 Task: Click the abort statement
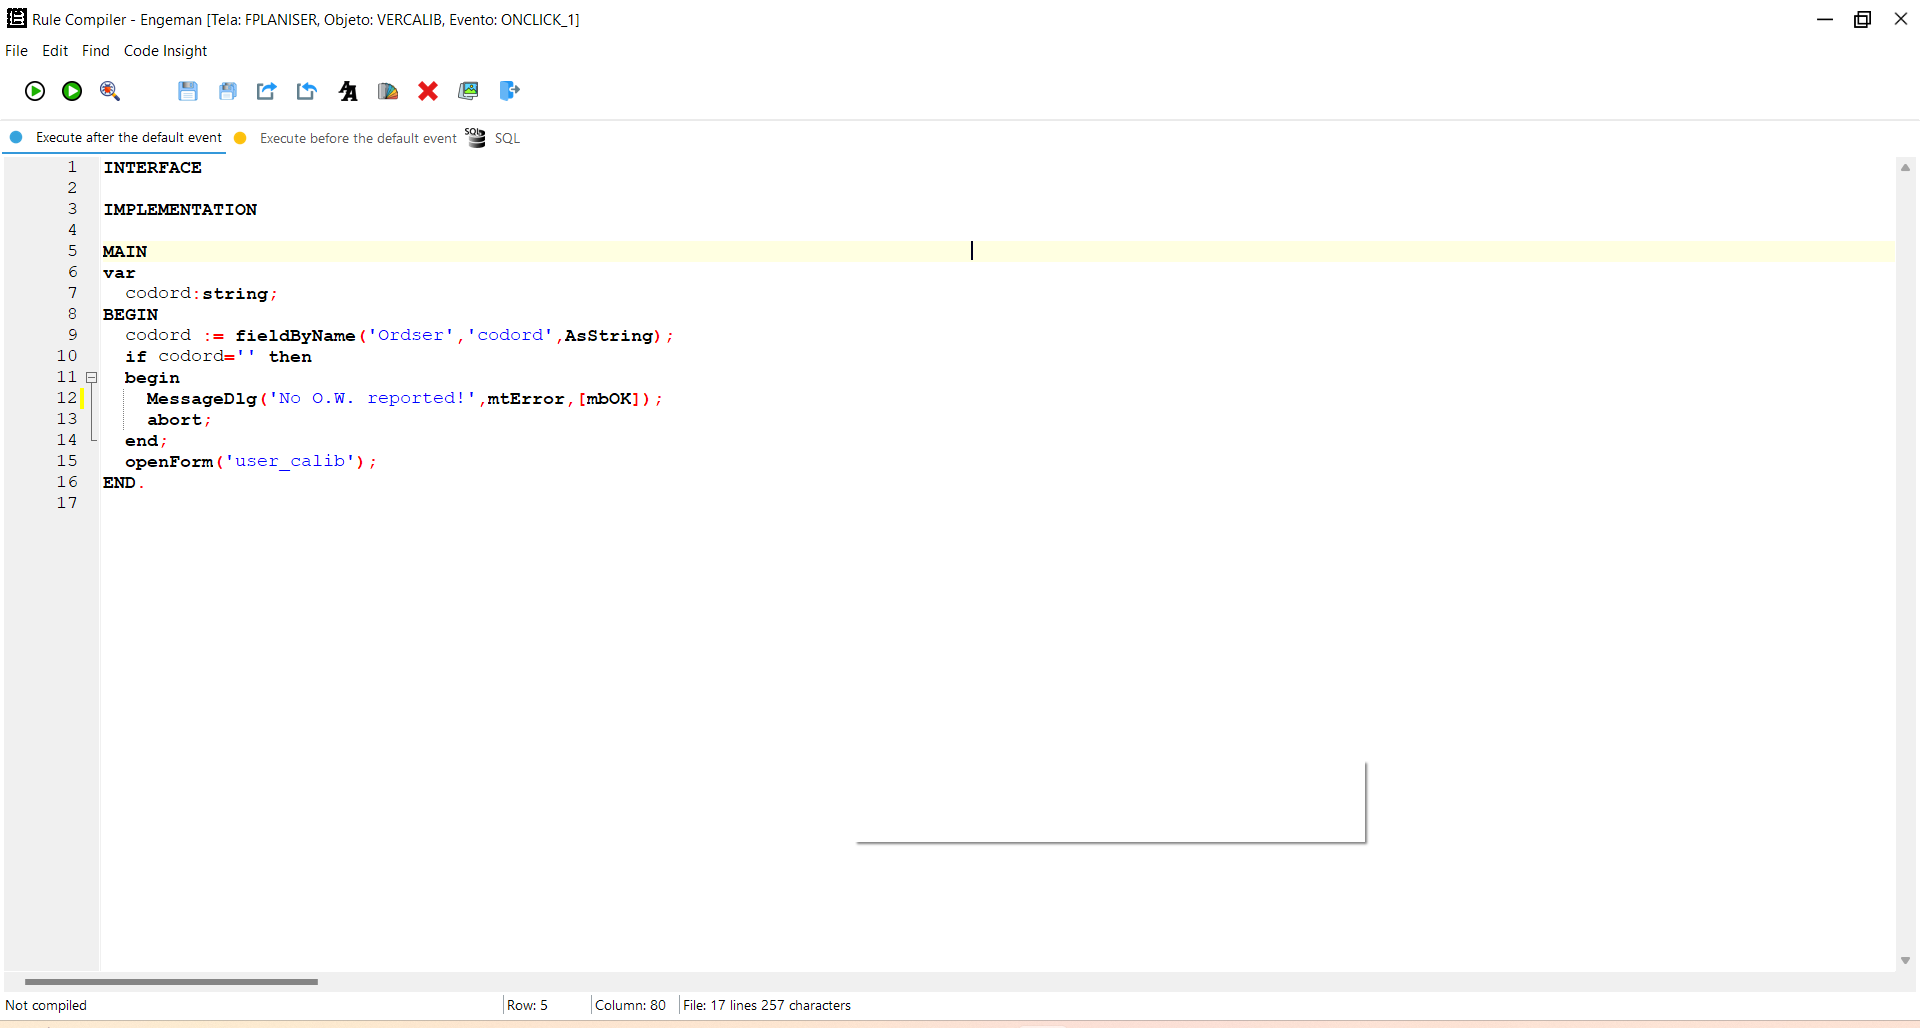pyautogui.click(x=179, y=420)
